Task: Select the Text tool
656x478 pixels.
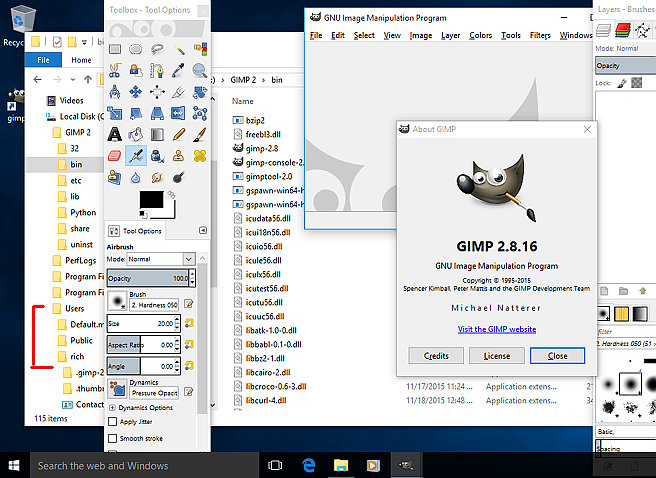Action: click(115, 135)
